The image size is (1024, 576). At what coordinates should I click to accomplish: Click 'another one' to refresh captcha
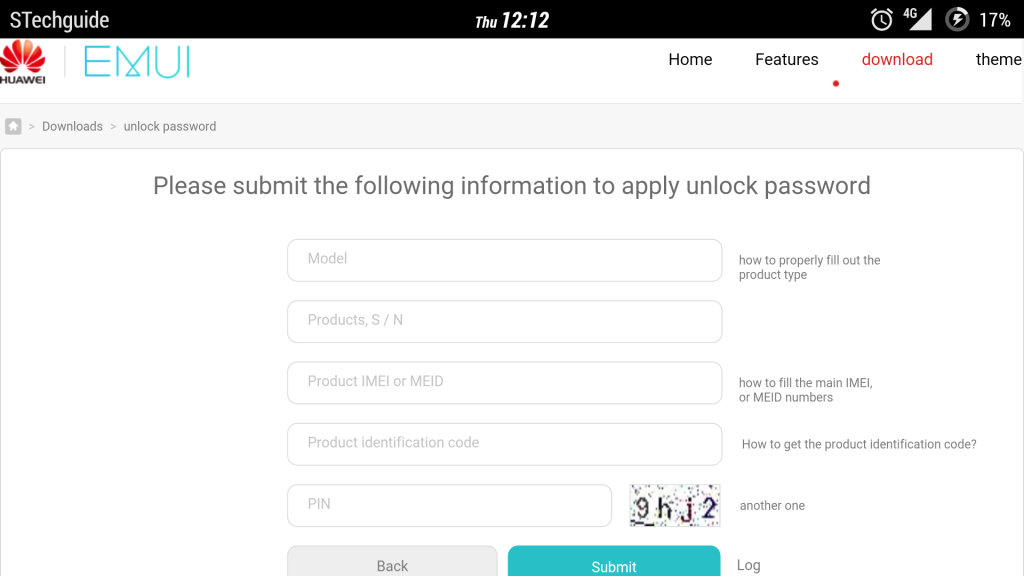(772, 506)
